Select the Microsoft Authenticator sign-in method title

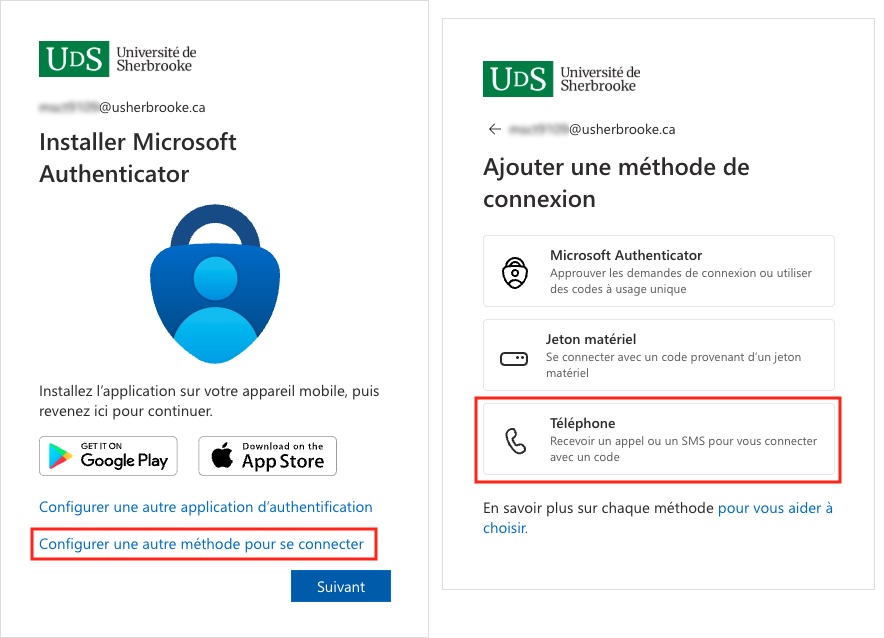pyautogui.click(x=626, y=255)
